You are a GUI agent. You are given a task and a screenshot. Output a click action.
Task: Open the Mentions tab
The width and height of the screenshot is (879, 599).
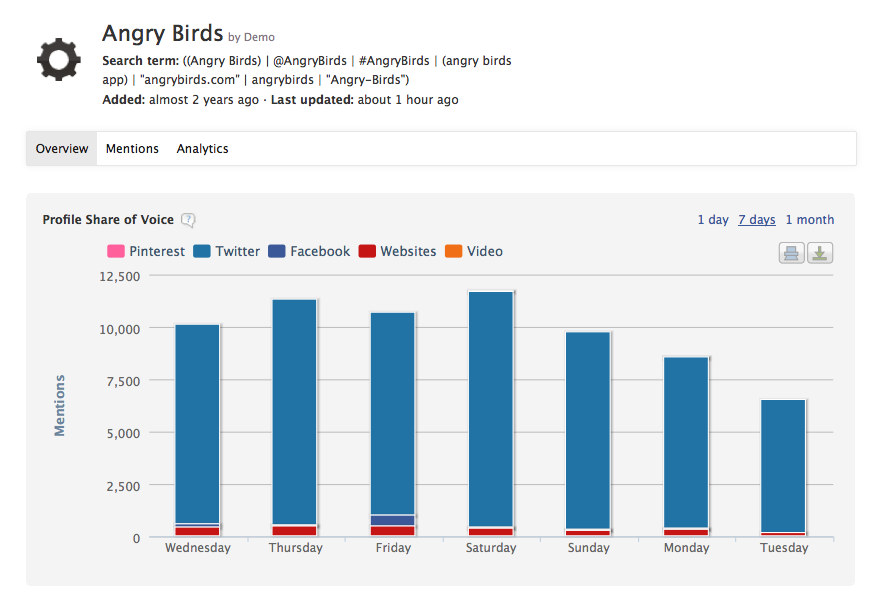click(132, 149)
